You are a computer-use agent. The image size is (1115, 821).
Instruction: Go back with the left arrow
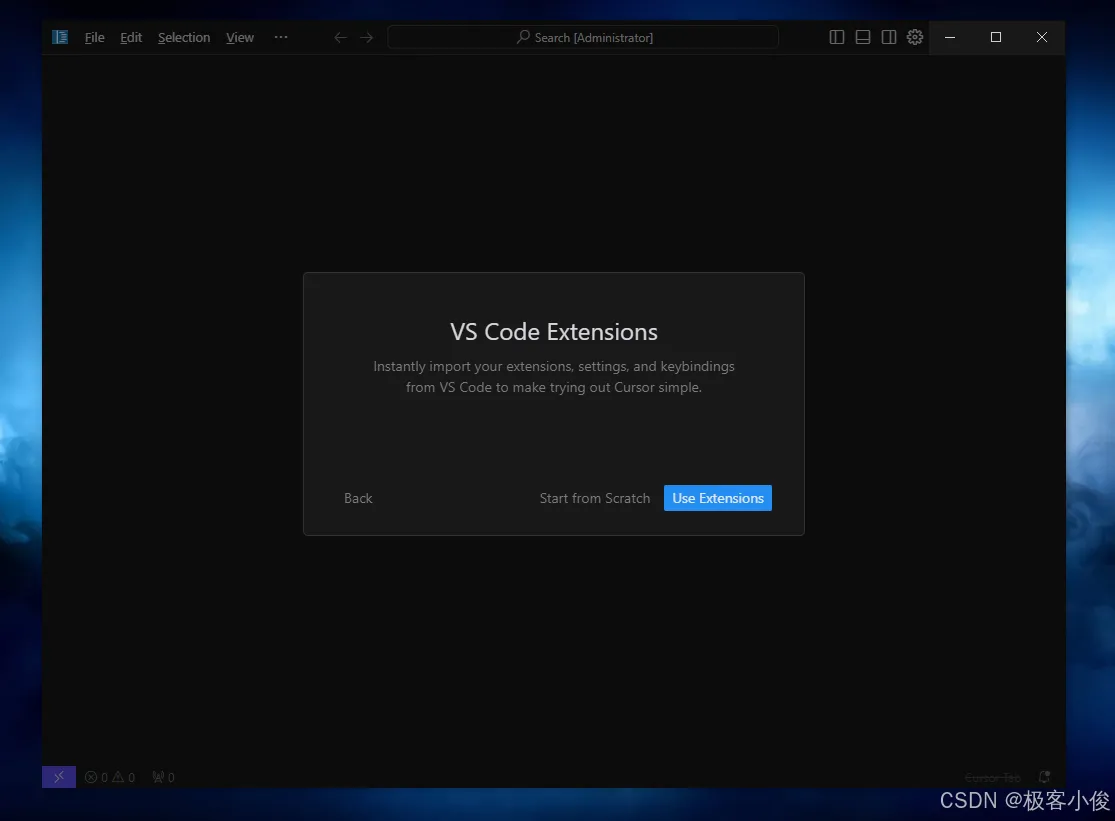coord(341,38)
